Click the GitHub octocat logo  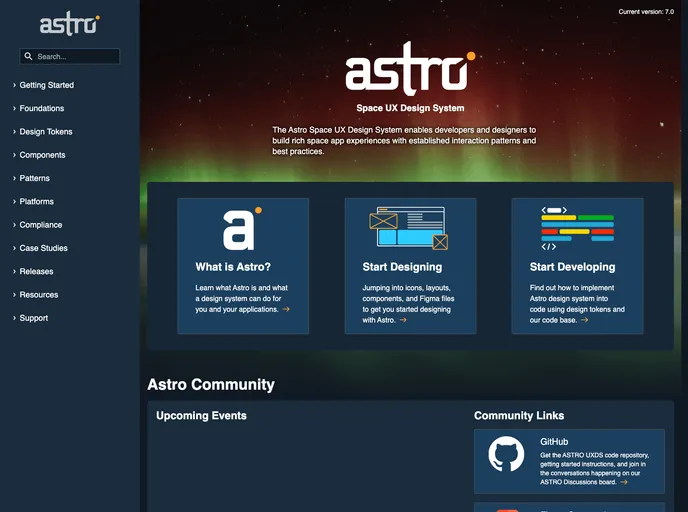(506, 454)
